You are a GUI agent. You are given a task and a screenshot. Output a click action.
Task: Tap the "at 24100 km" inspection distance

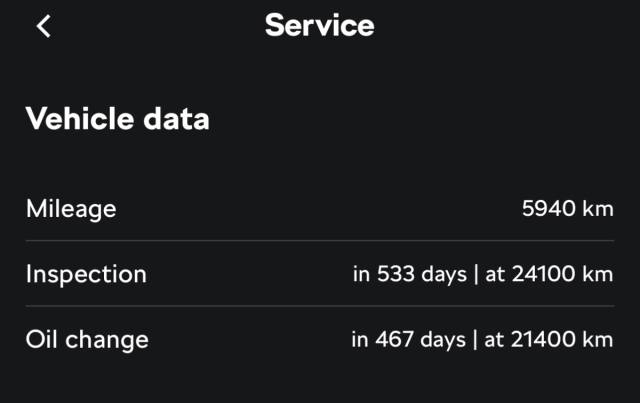[549, 274]
